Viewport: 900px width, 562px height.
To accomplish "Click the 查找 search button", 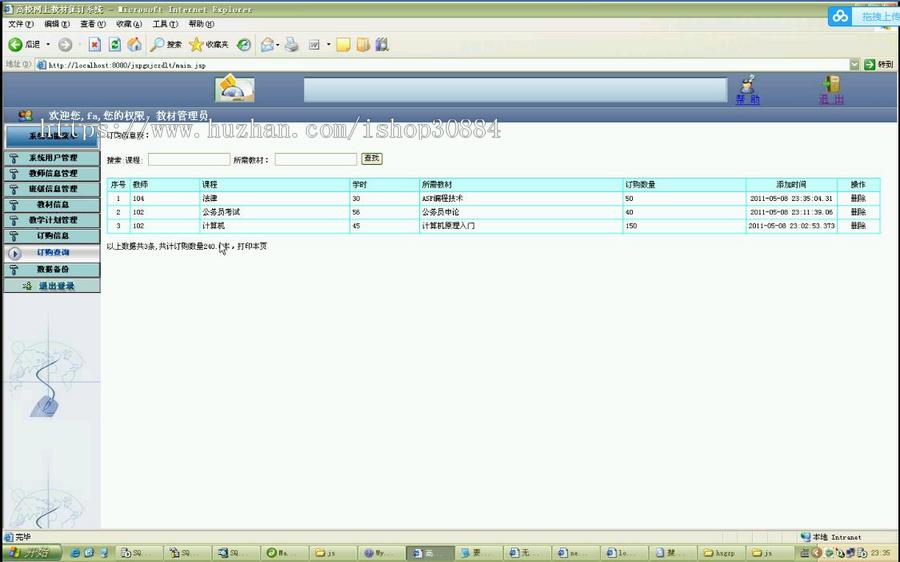I will coord(372,159).
